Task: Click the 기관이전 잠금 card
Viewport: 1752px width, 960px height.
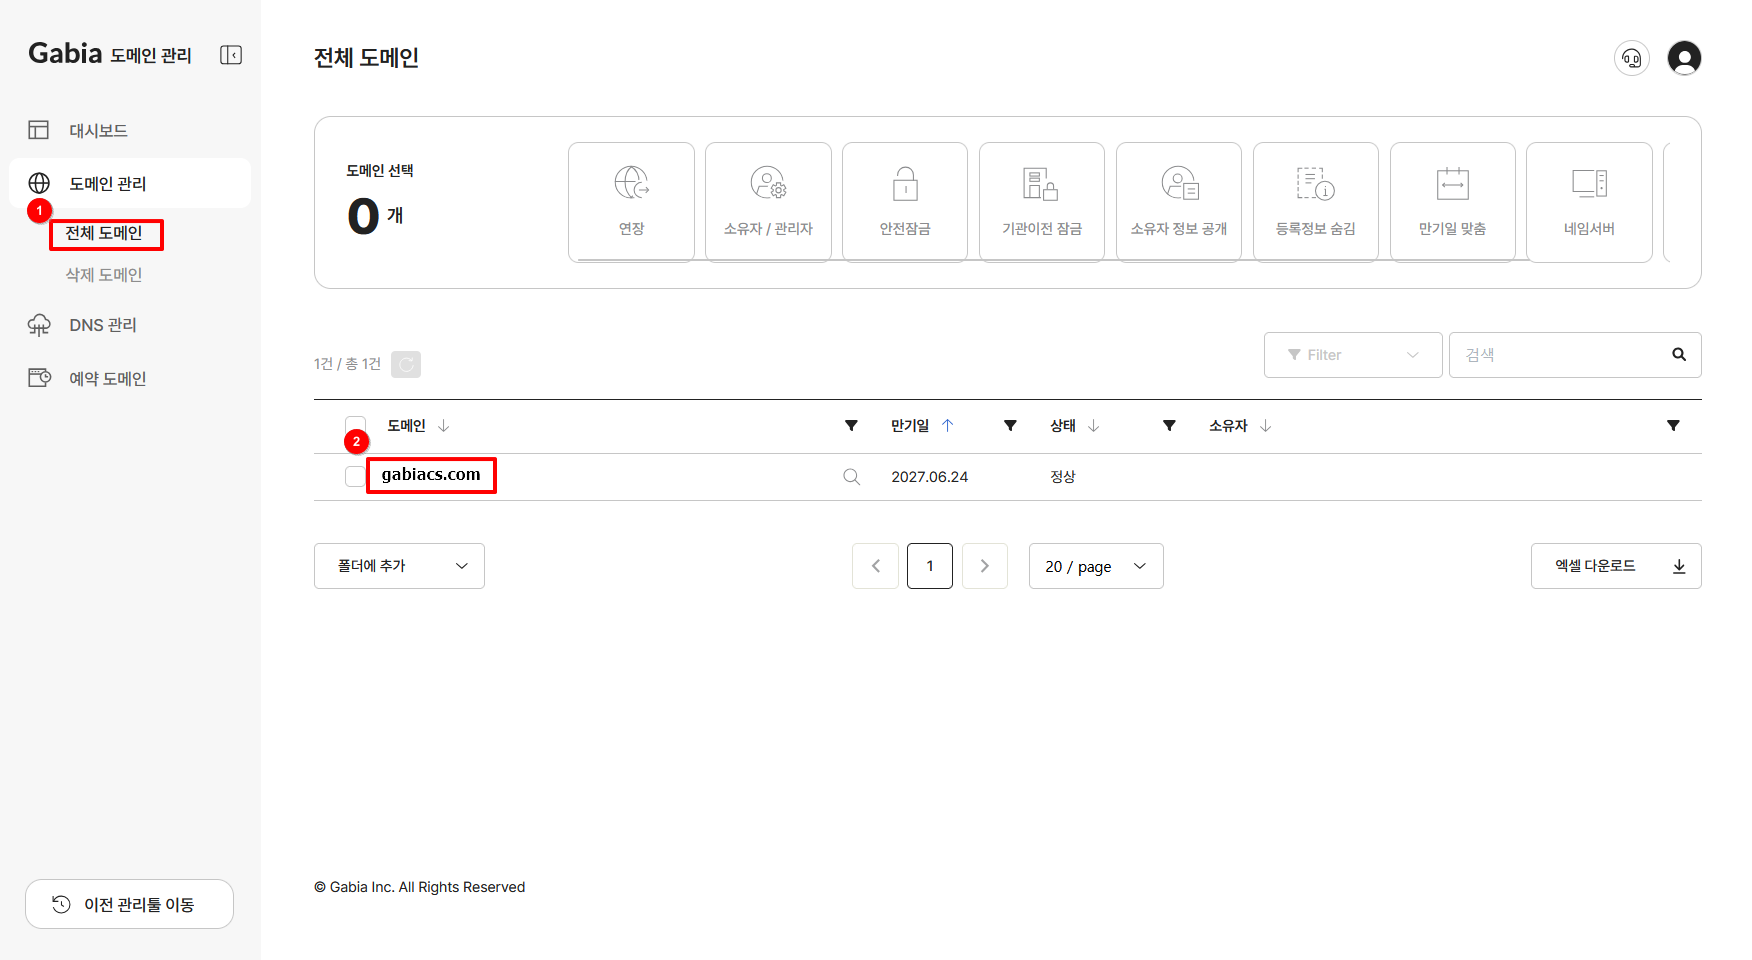Action: (x=1042, y=202)
